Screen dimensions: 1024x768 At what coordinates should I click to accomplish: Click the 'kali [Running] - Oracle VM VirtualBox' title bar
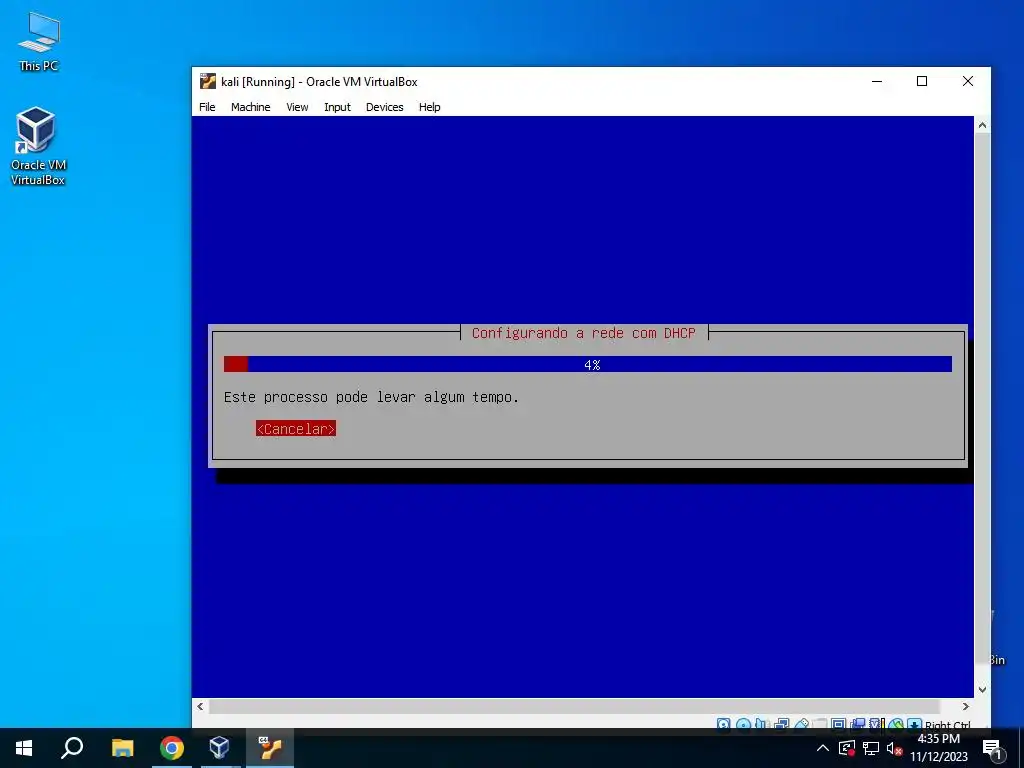click(x=319, y=82)
